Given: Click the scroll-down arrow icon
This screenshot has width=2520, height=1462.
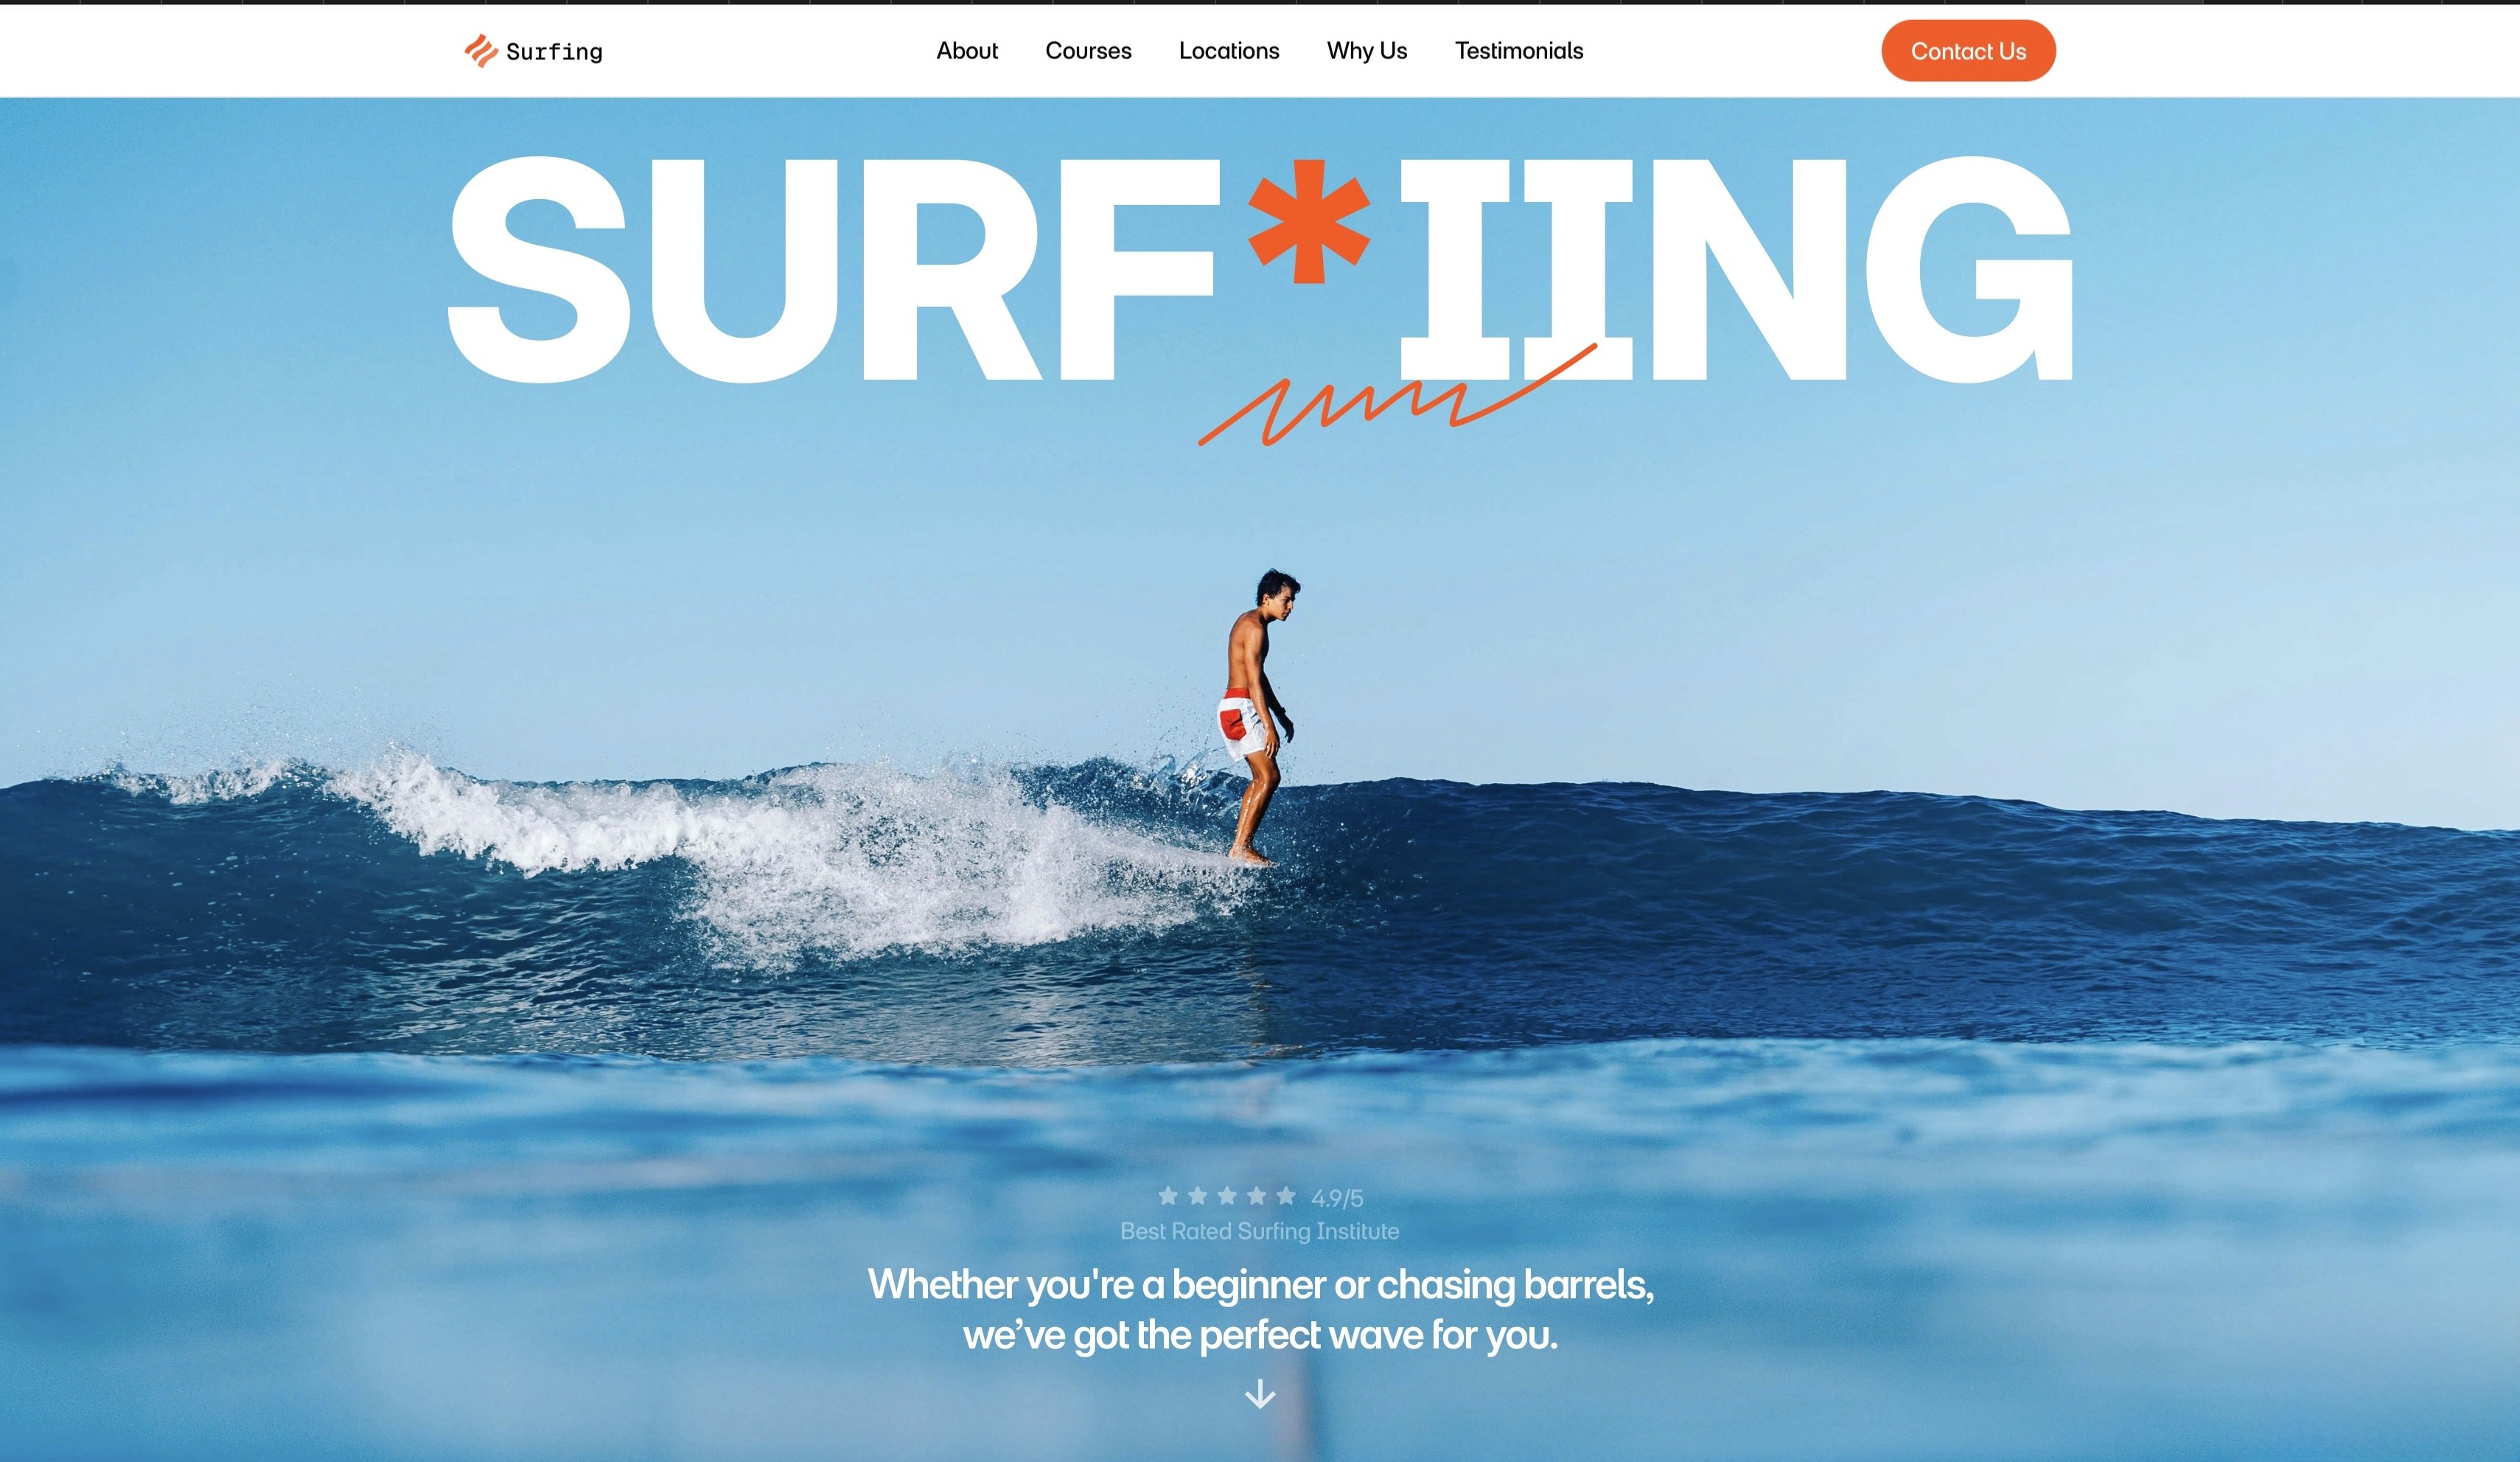Looking at the screenshot, I should (x=1260, y=1394).
